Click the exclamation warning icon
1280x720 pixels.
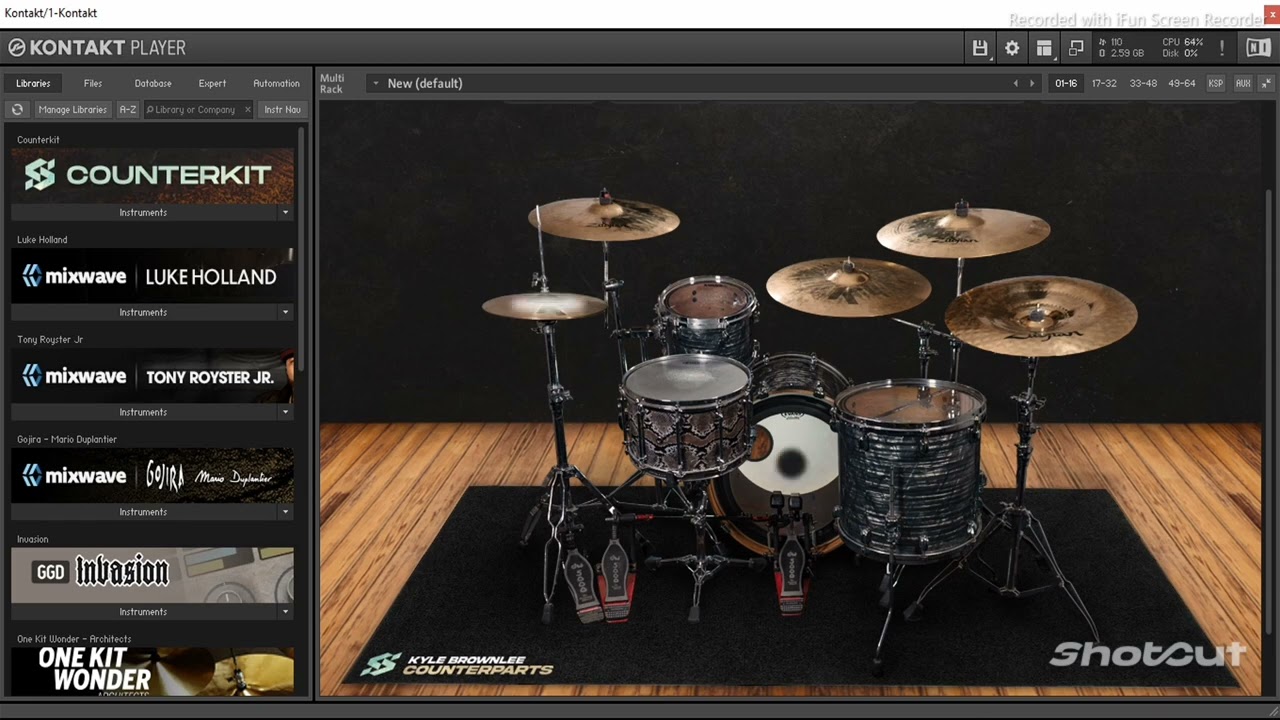coord(1222,48)
